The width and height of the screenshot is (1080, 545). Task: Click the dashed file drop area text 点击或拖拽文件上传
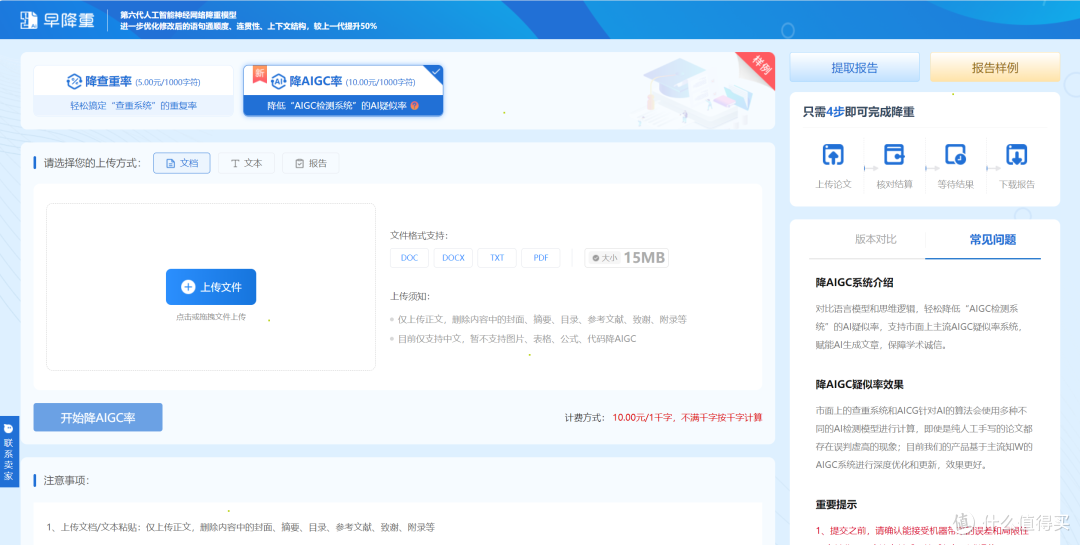click(x=211, y=317)
